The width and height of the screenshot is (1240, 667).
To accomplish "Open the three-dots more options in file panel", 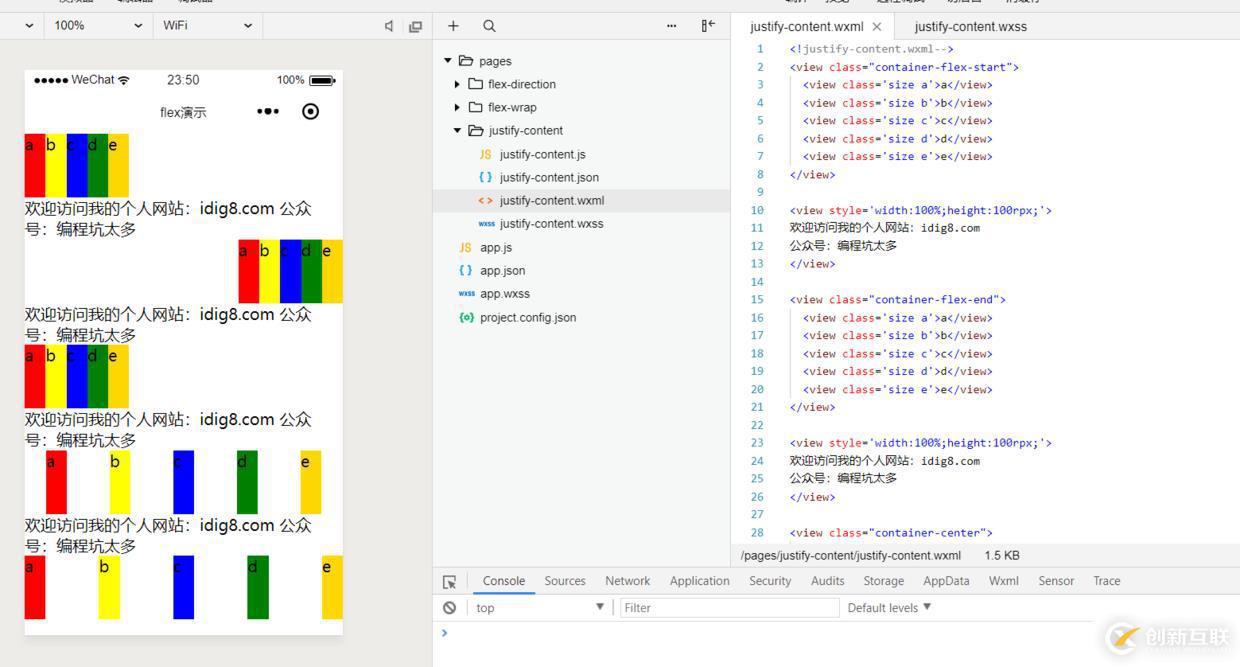I will pyautogui.click(x=671, y=26).
